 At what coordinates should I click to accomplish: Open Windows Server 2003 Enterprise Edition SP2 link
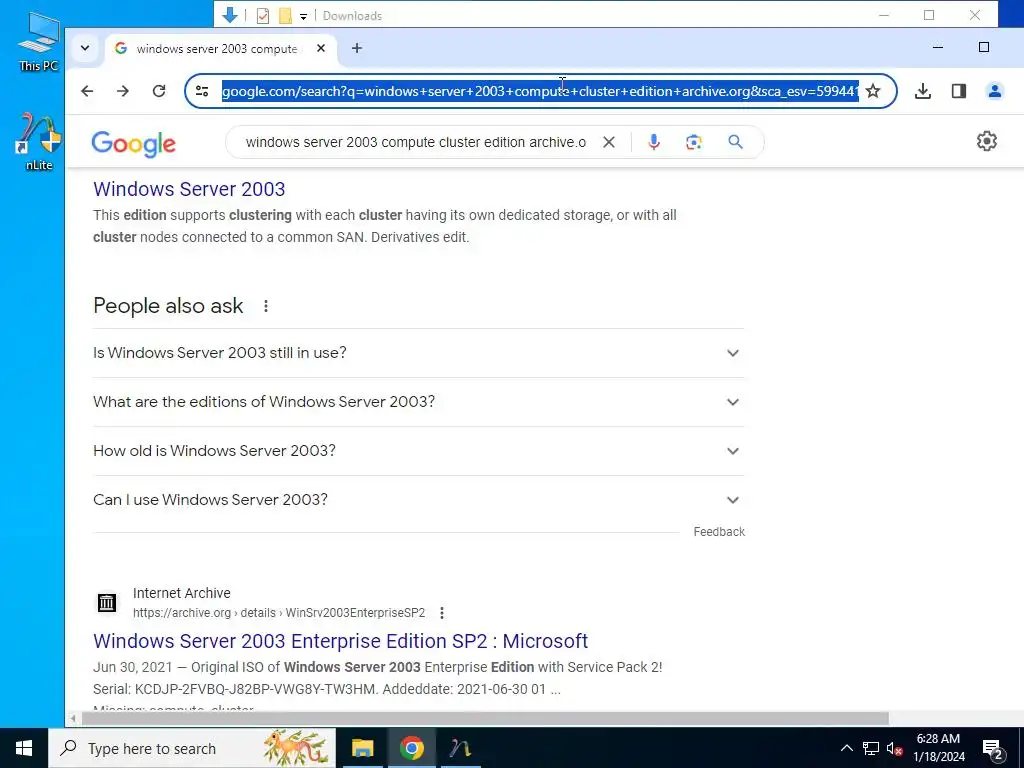pyautogui.click(x=340, y=641)
